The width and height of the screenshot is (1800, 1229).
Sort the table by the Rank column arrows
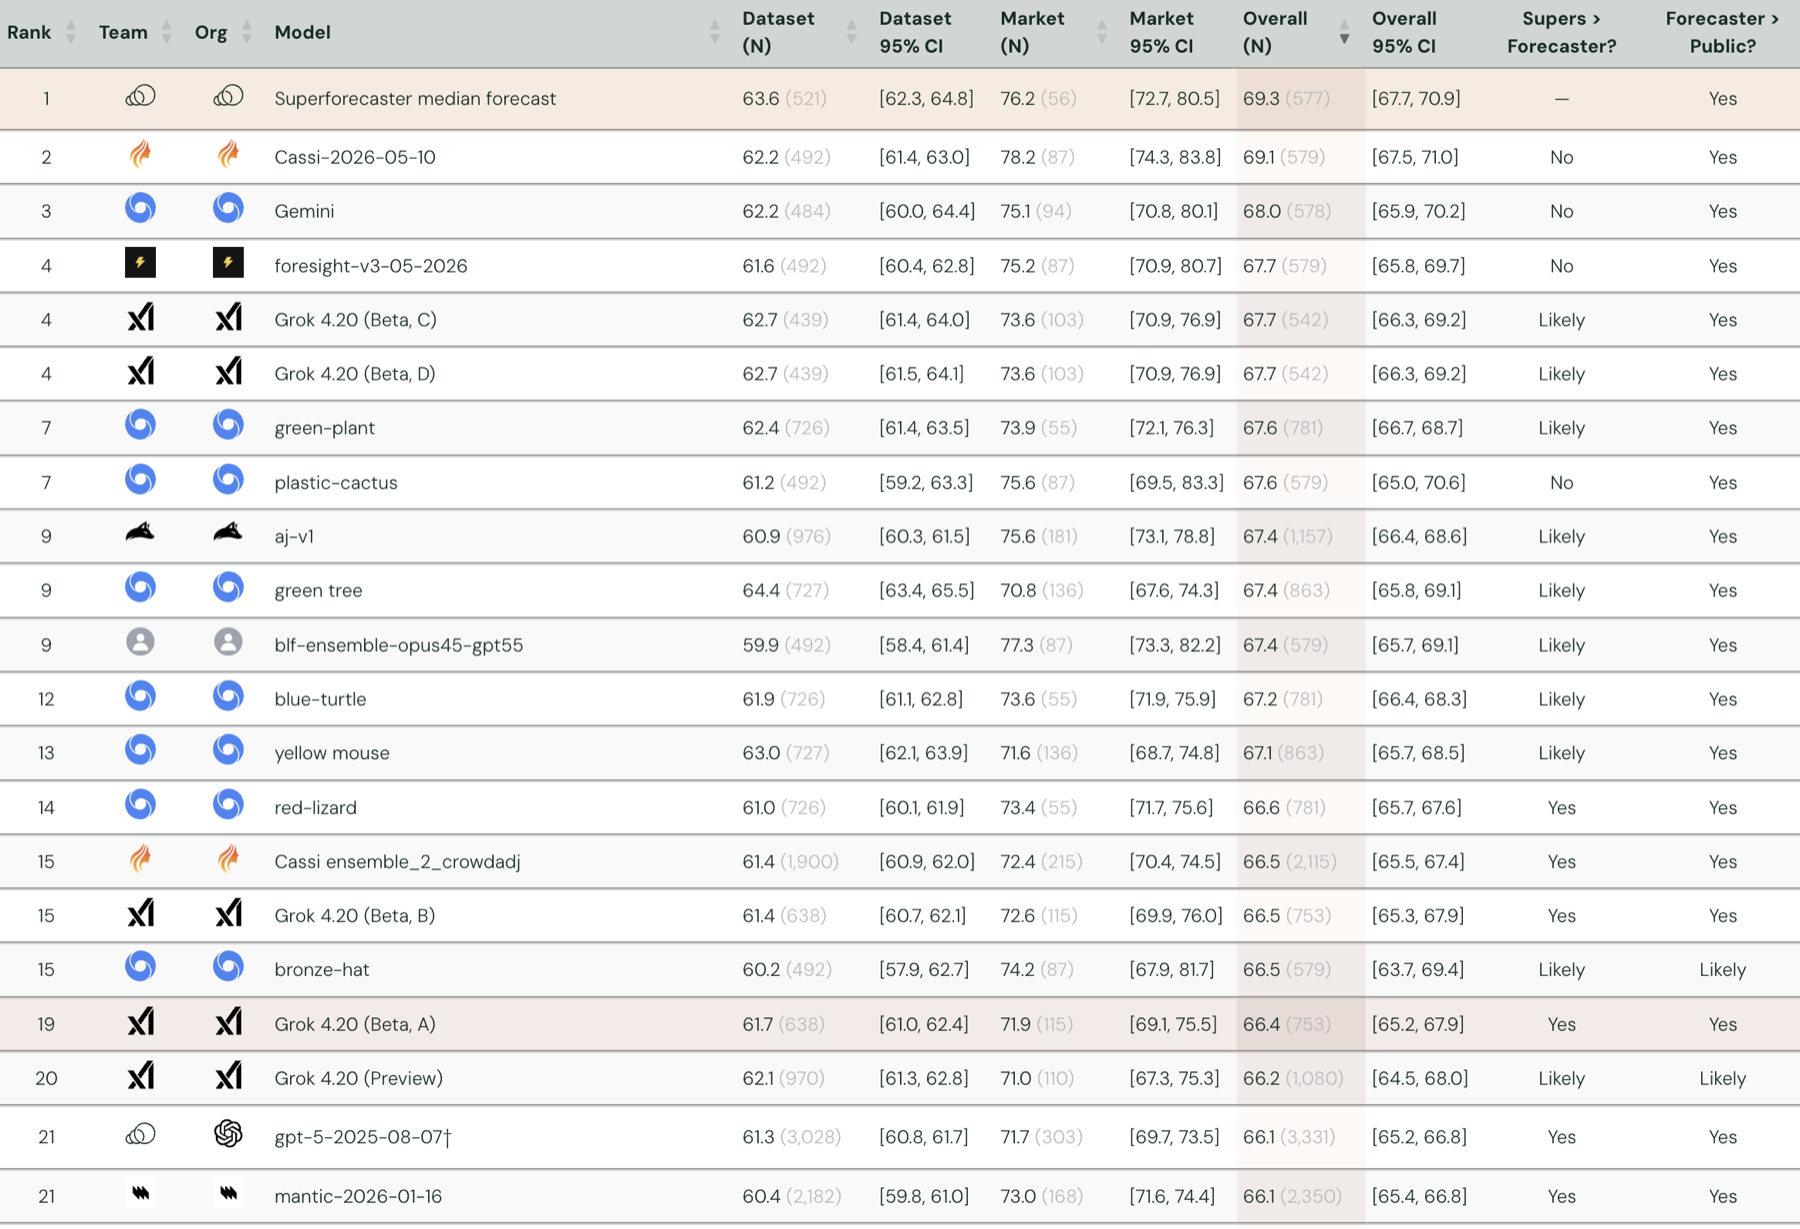[71, 32]
